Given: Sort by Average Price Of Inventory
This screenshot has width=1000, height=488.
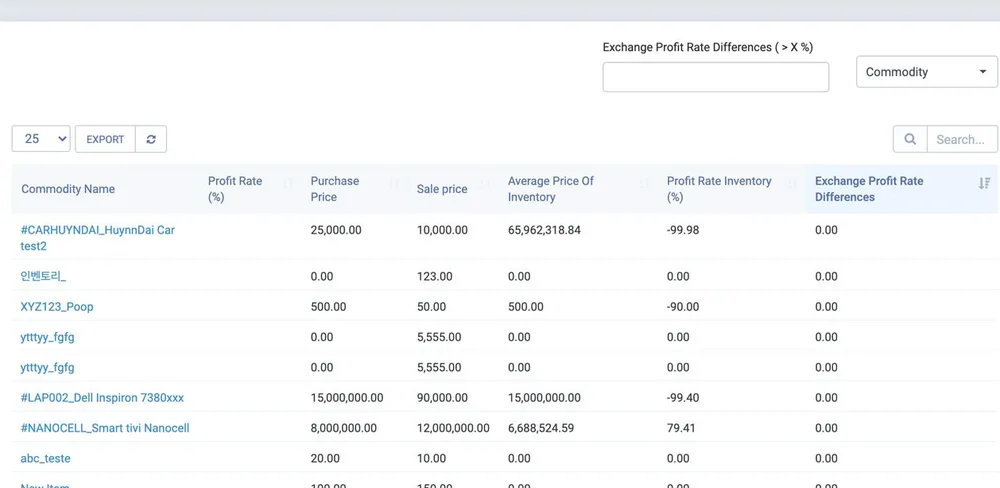Looking at the screenshot, I should click(x=577, y=189).
